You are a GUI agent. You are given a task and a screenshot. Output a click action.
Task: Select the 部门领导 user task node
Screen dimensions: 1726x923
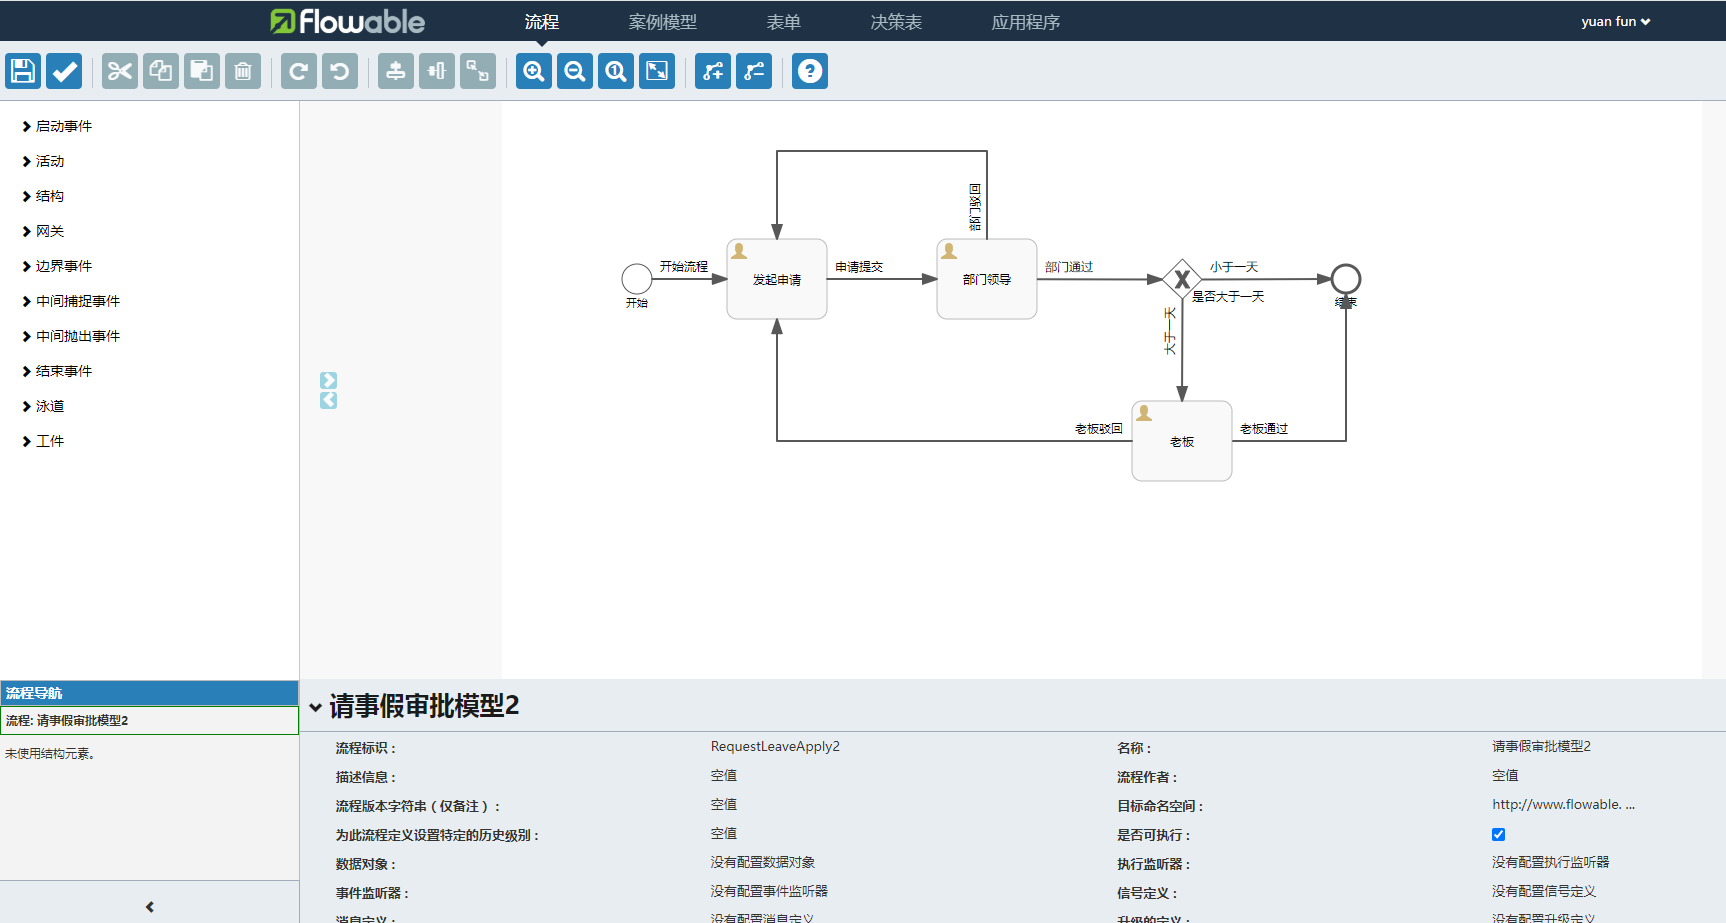tap(987, 279)
